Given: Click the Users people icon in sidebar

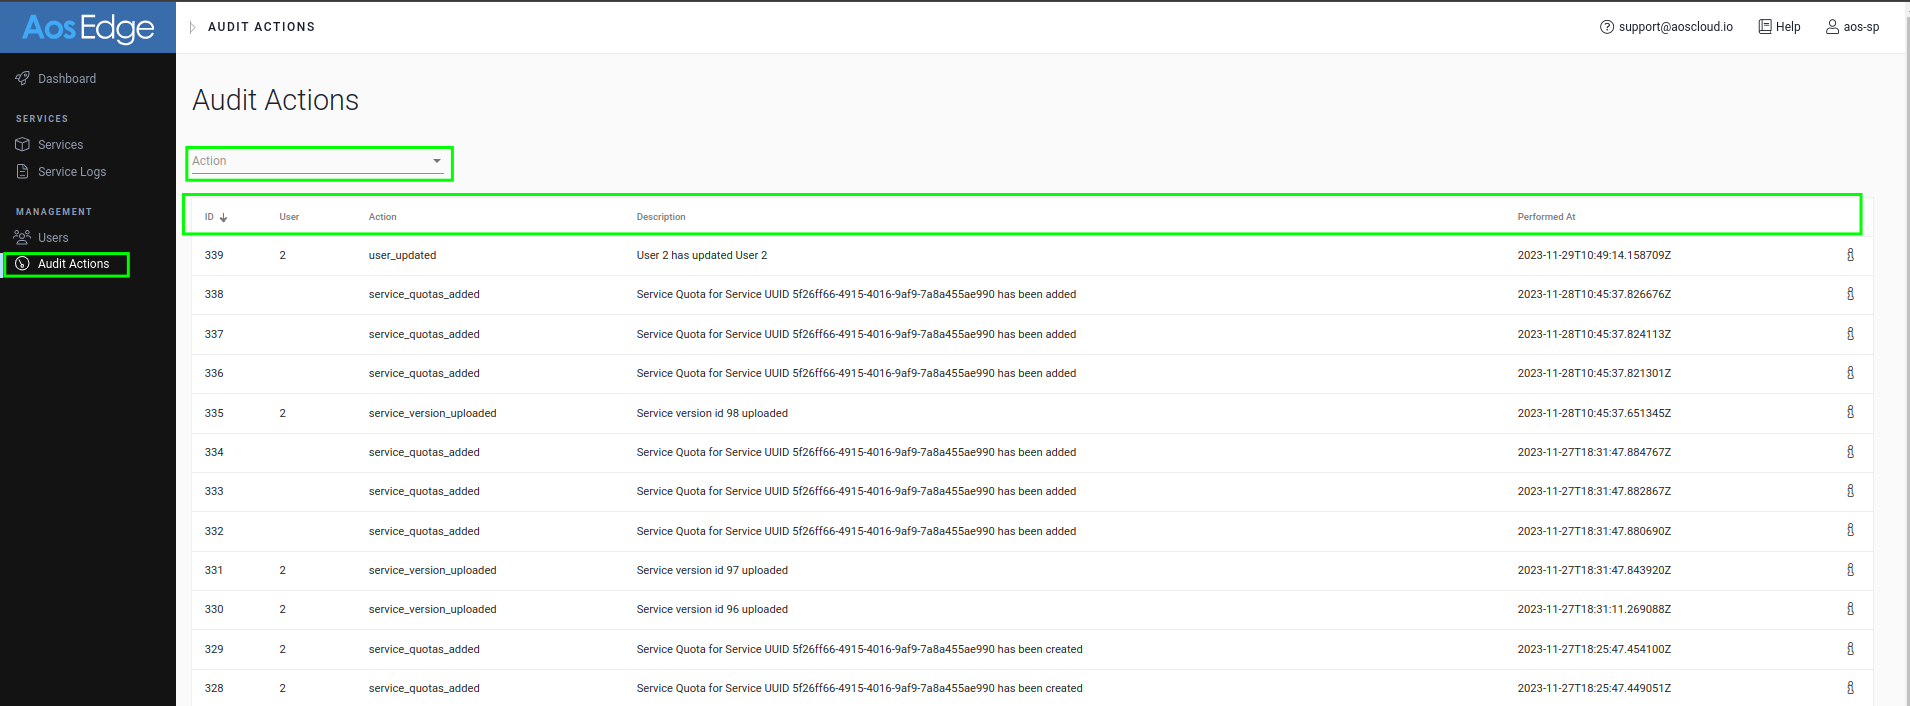Looking at the screenshot, I should tap(22, 238).
